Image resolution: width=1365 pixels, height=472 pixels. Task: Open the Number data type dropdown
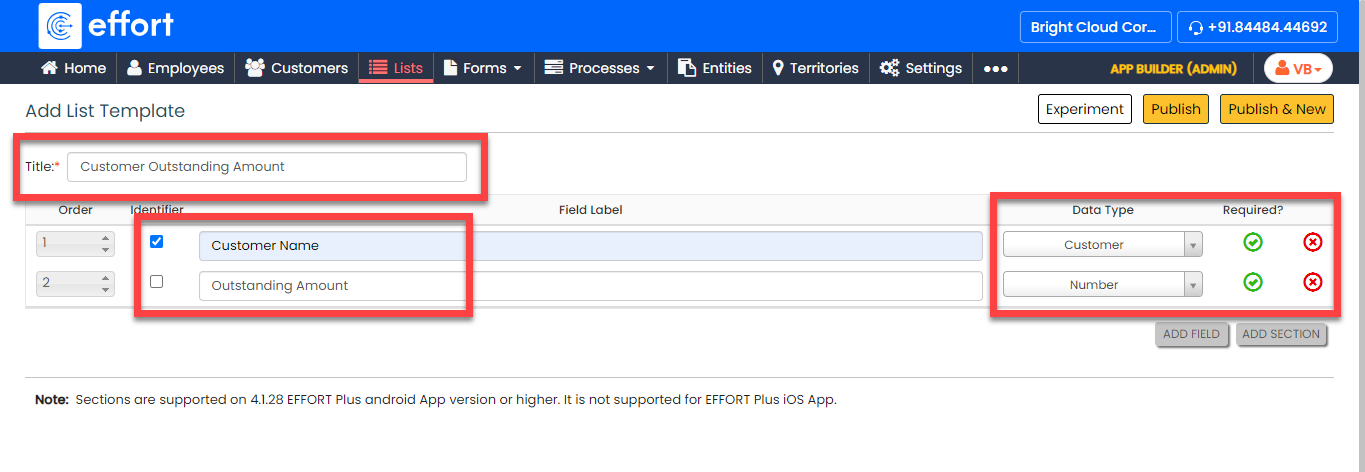[x=1102, y=285]
